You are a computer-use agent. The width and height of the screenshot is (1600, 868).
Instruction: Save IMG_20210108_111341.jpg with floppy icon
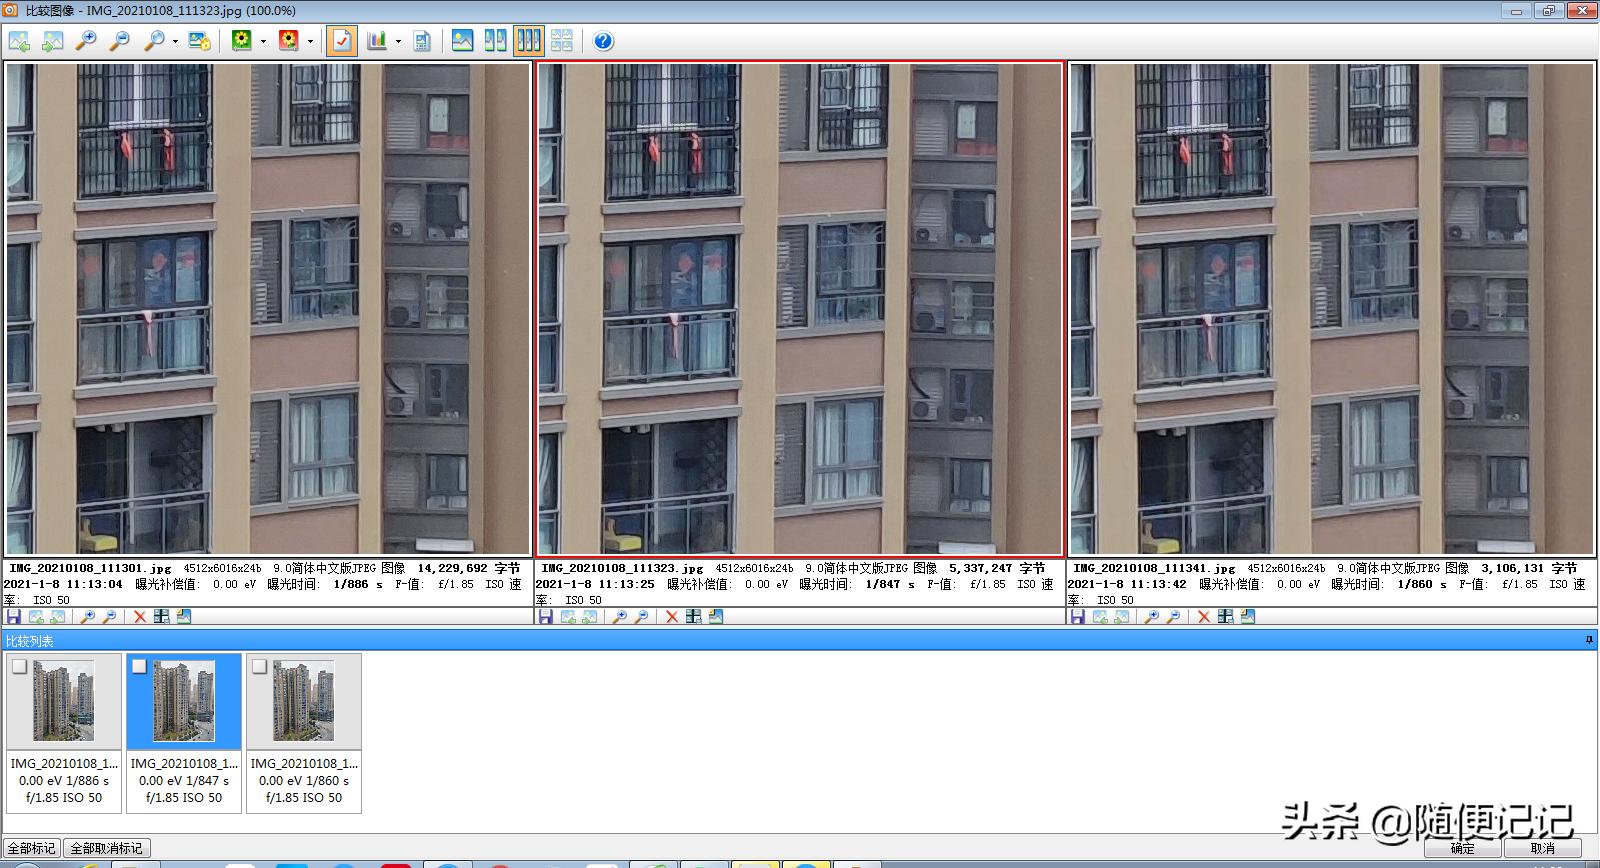click(1078, 617)
